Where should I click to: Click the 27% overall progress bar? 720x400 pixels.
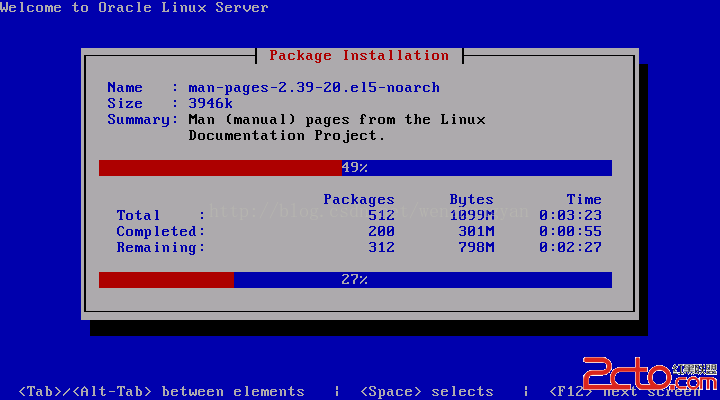tap(355, 280)
